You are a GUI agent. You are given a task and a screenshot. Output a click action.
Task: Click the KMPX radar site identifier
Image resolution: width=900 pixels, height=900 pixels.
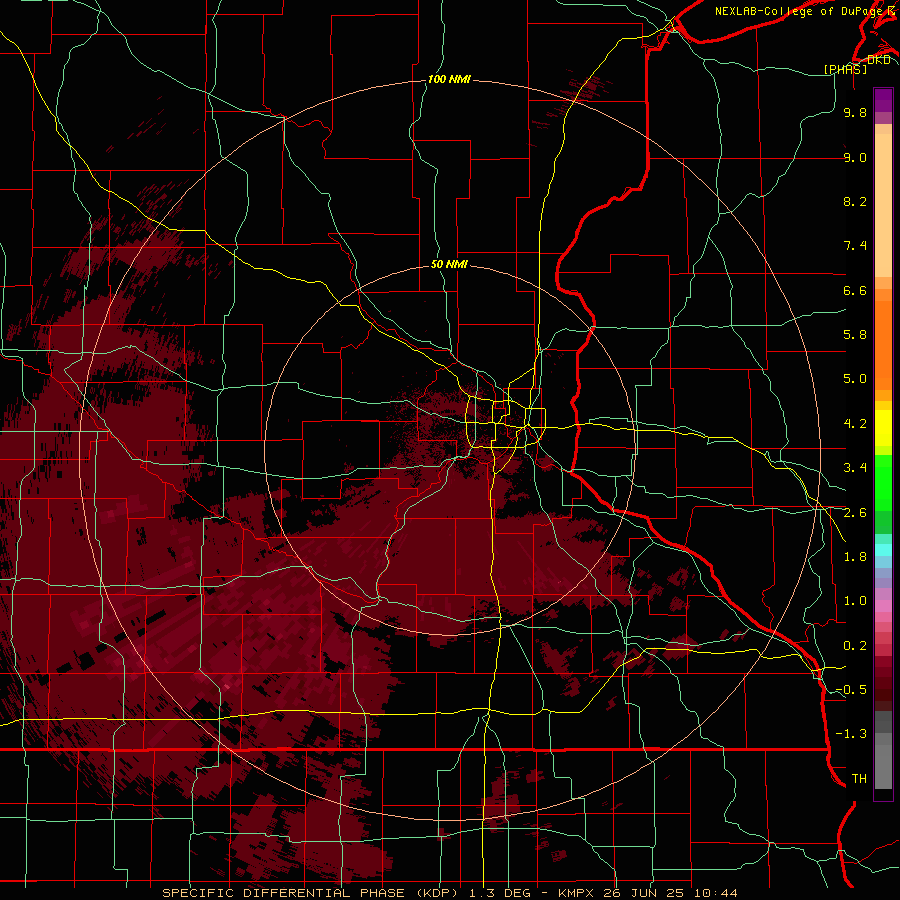tap(576, 893)
